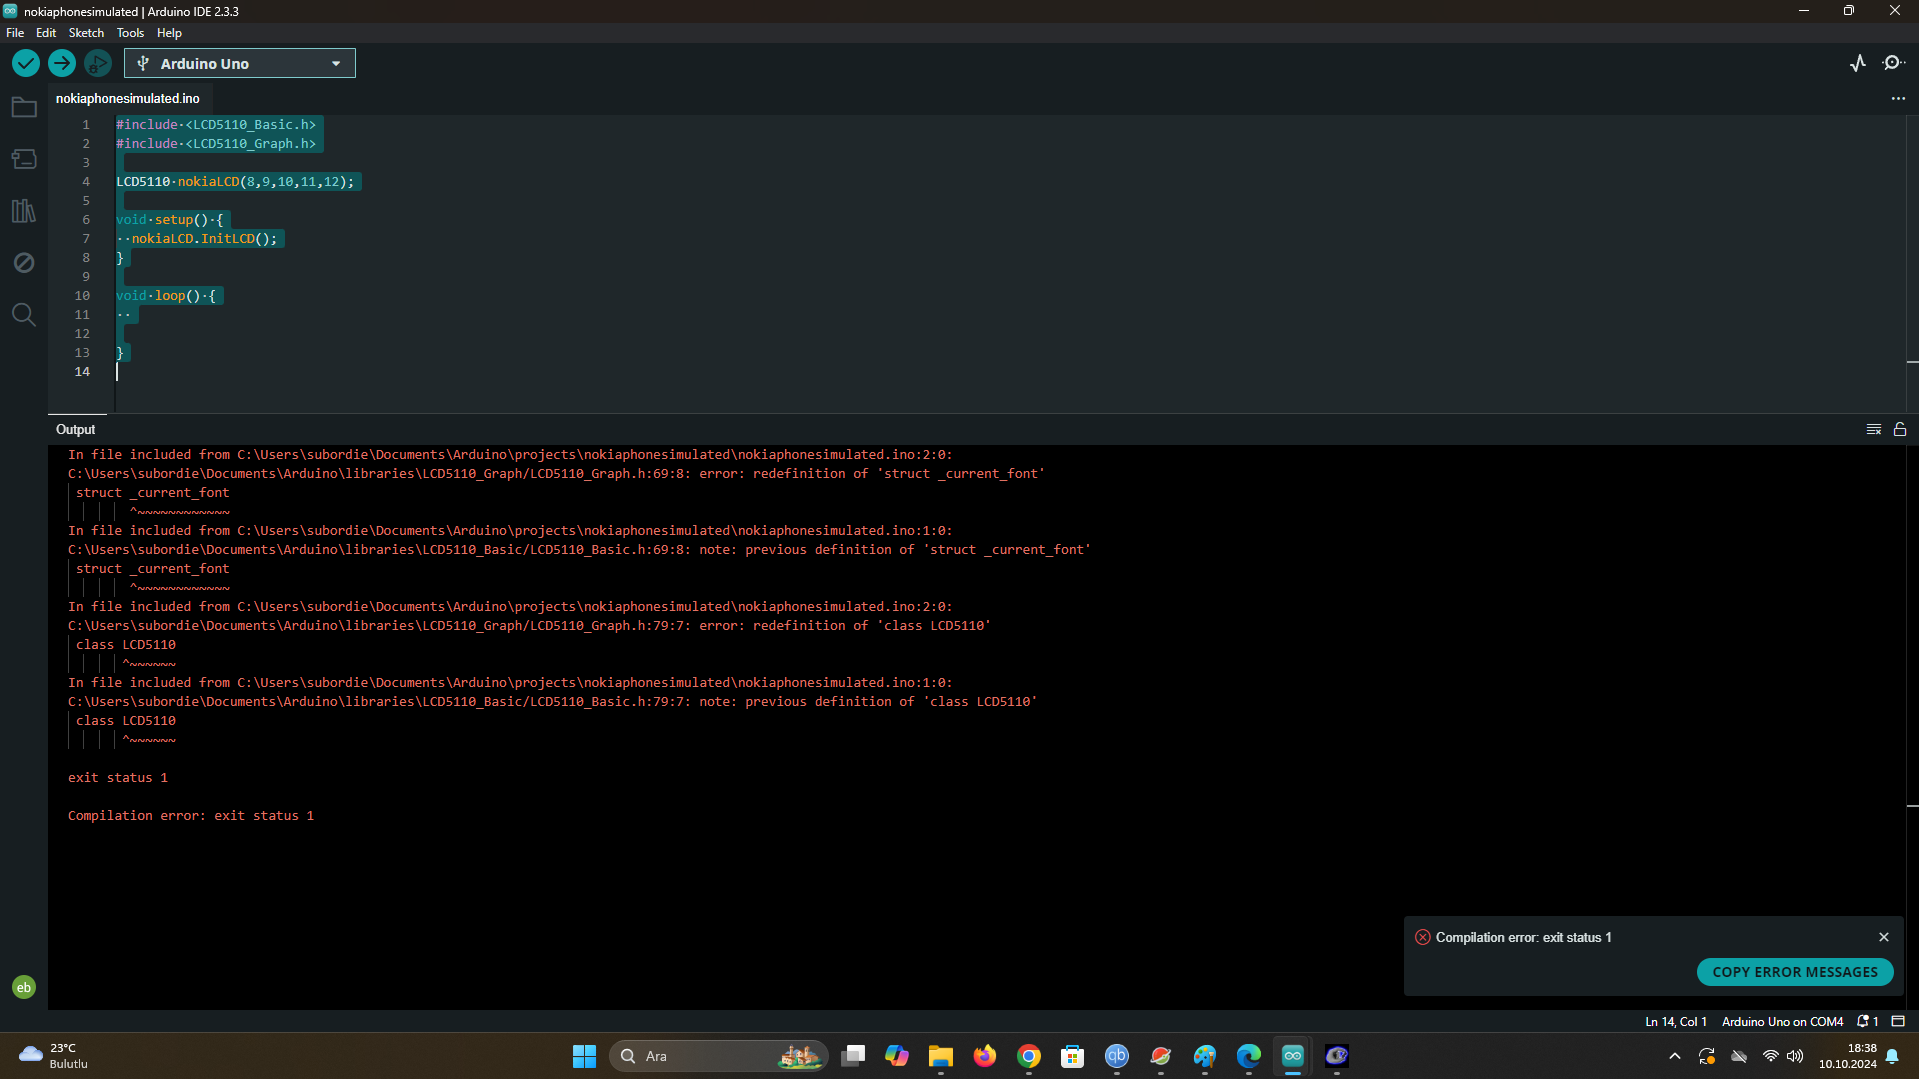Image resolution: width=1919 pixels, height=1079 pixels.
Task: Open the Library Manager in the sidebar
Action: 24,211
